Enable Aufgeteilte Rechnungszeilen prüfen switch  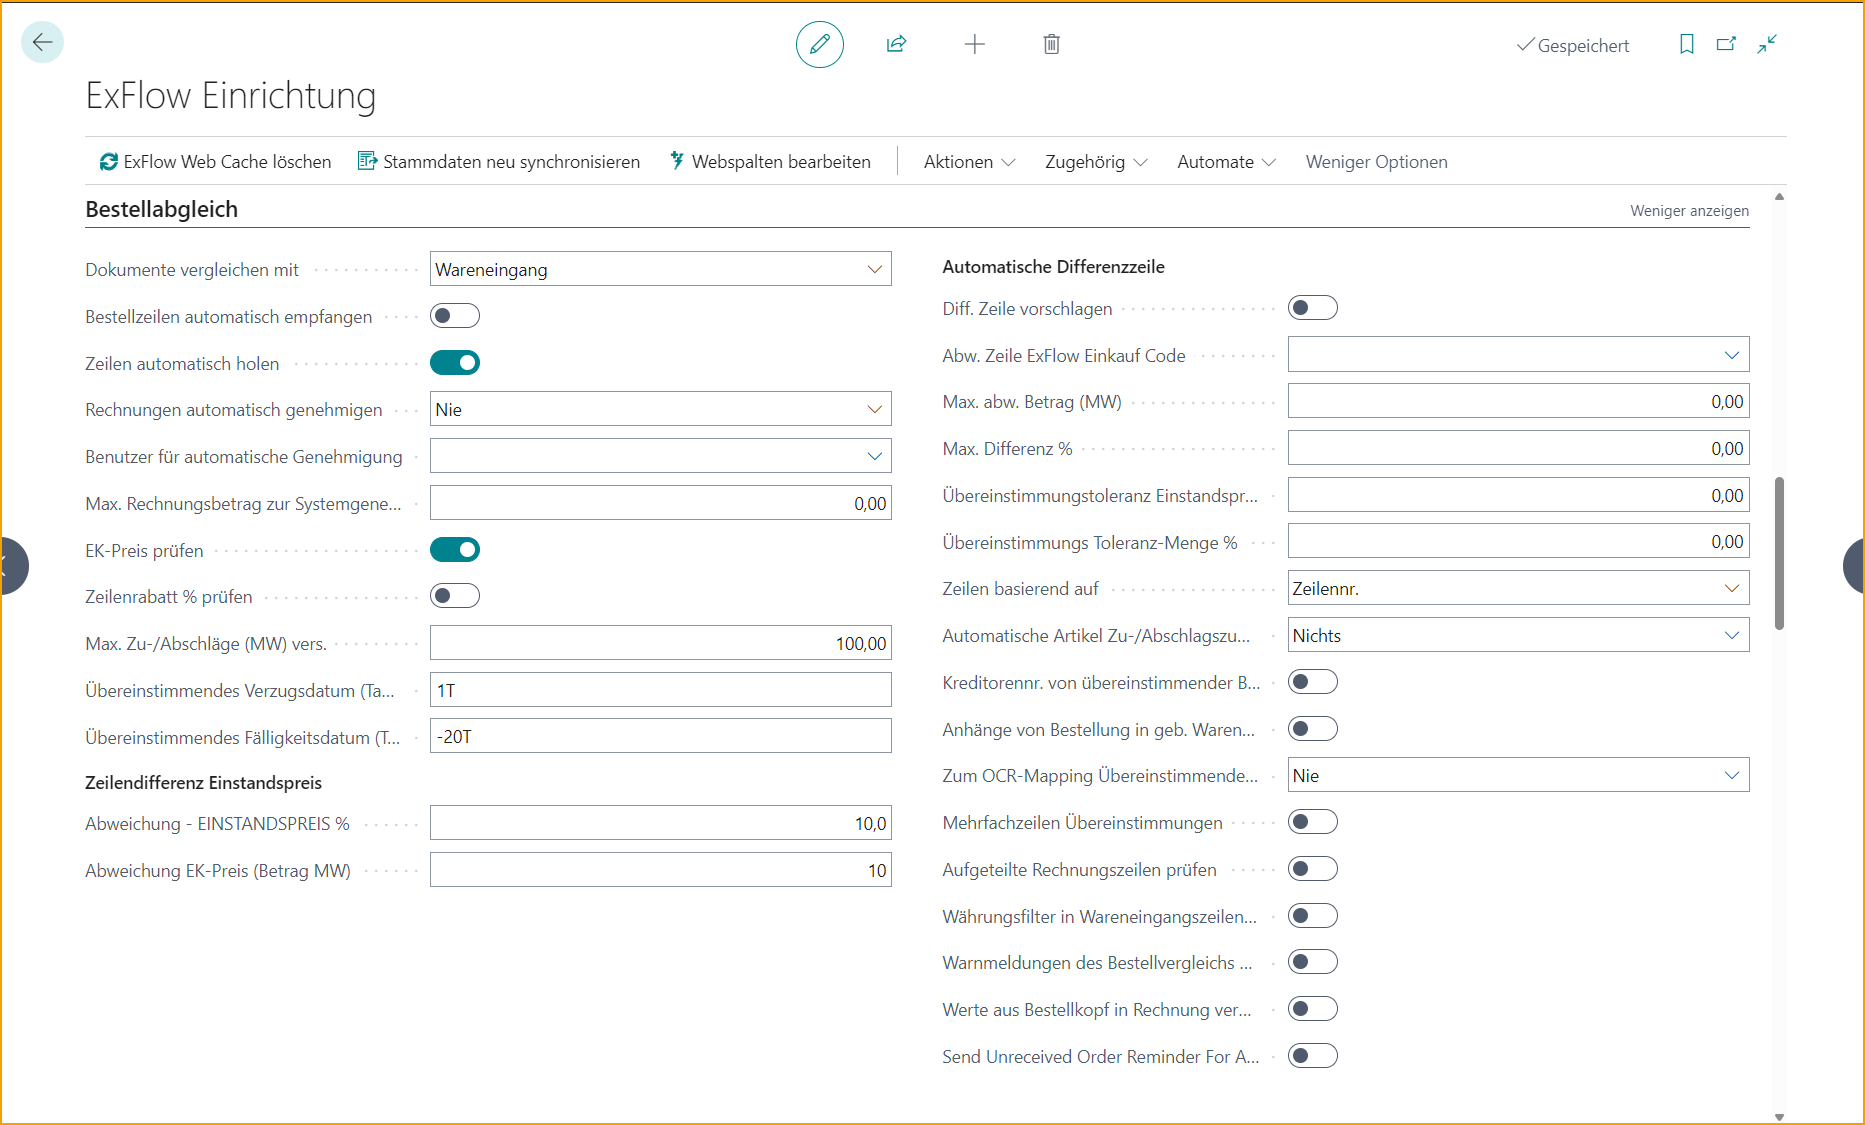[x=1313, y=869]
